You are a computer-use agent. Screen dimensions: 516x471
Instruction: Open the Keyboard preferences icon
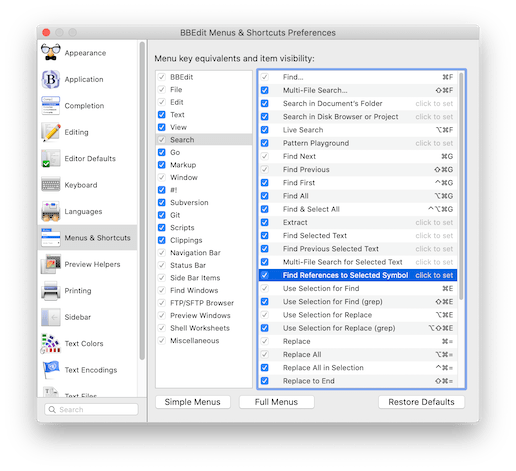(51, 185)
